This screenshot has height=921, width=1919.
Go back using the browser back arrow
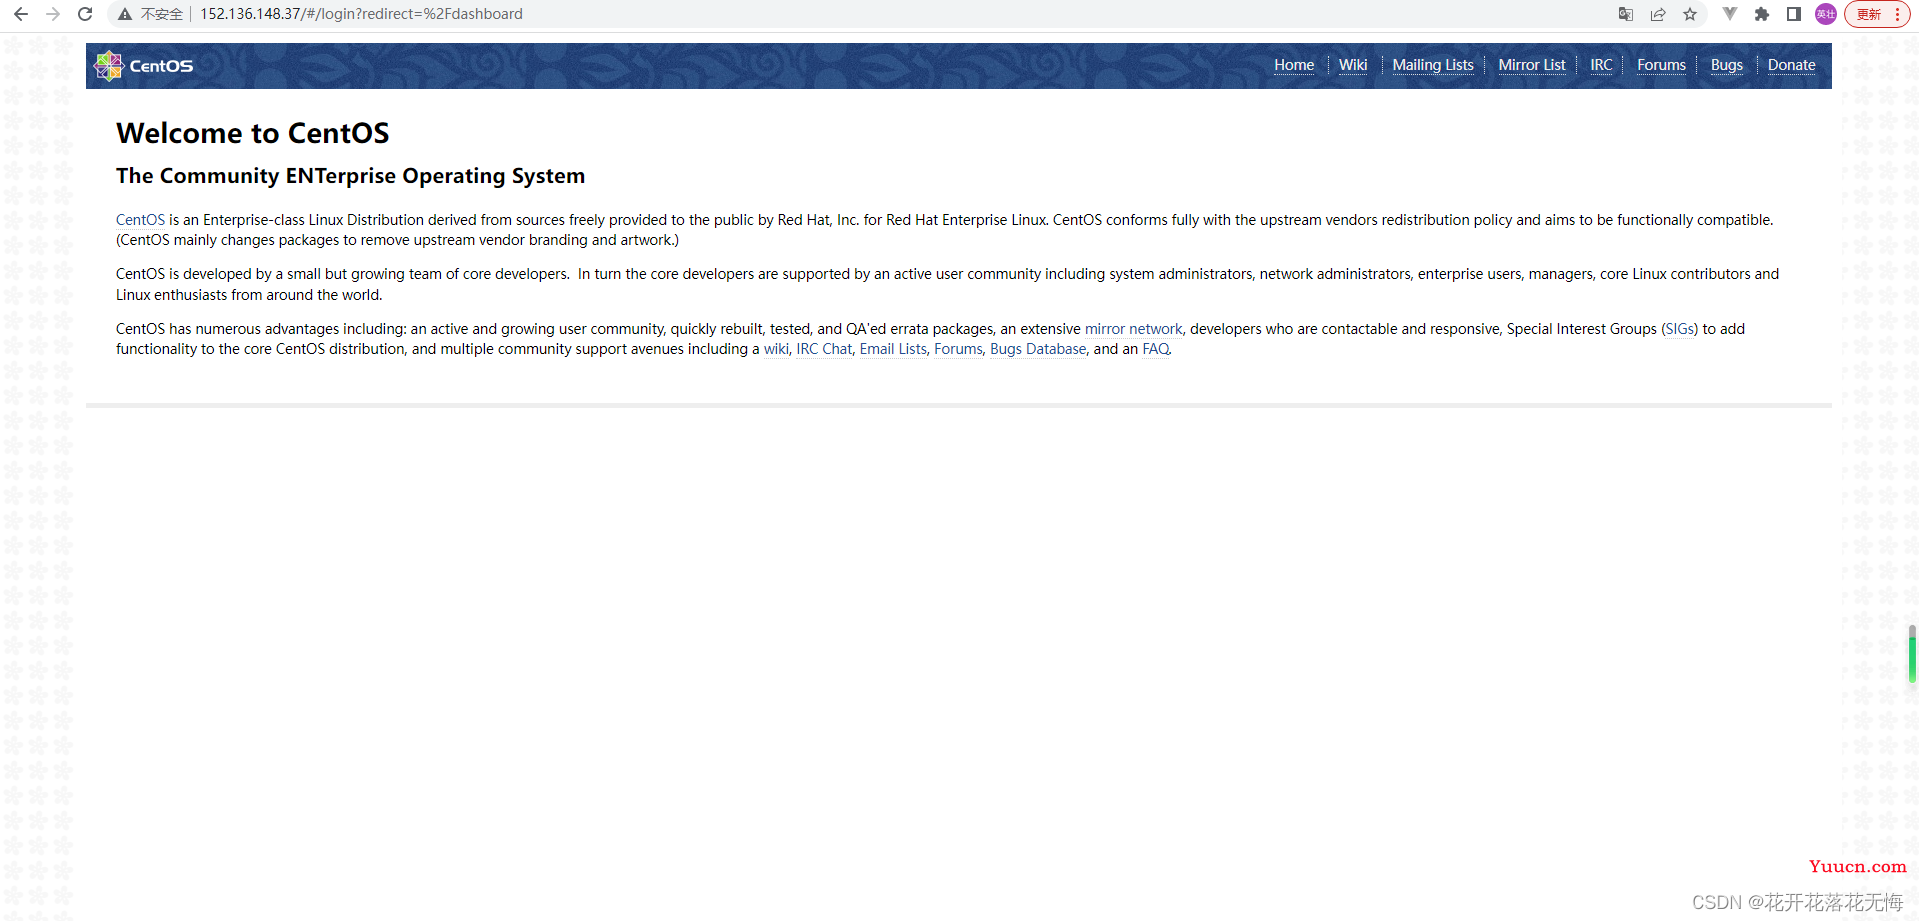point(21,14)
